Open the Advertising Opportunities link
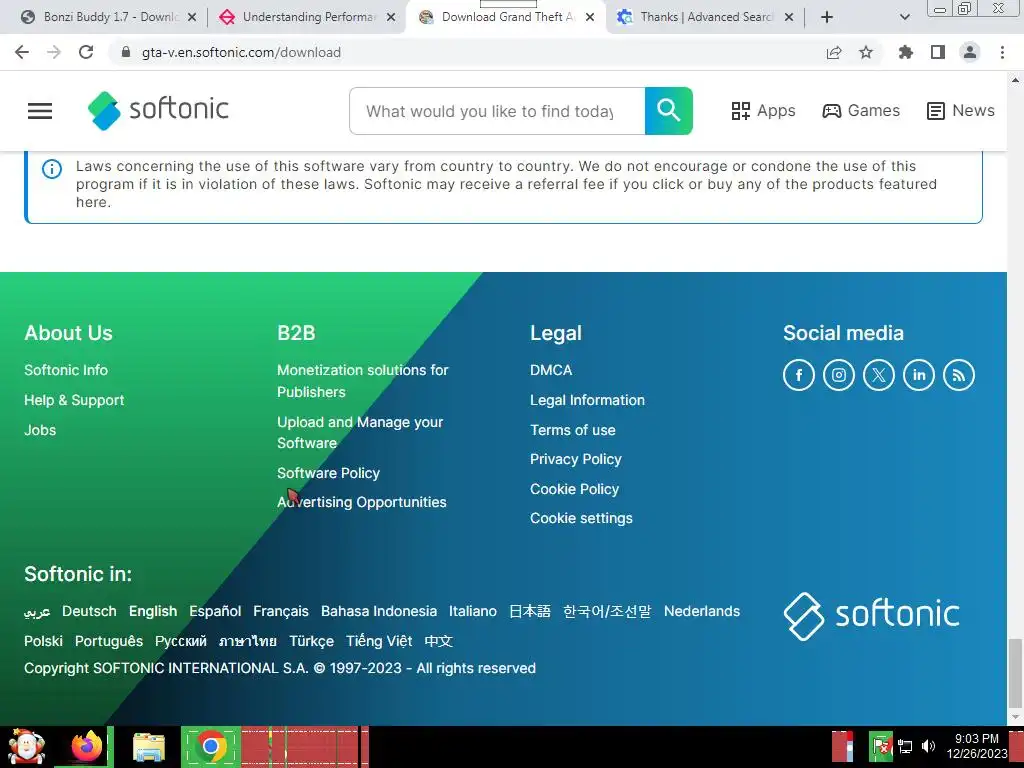1024x768 pixels. click(x=362, y=502)
